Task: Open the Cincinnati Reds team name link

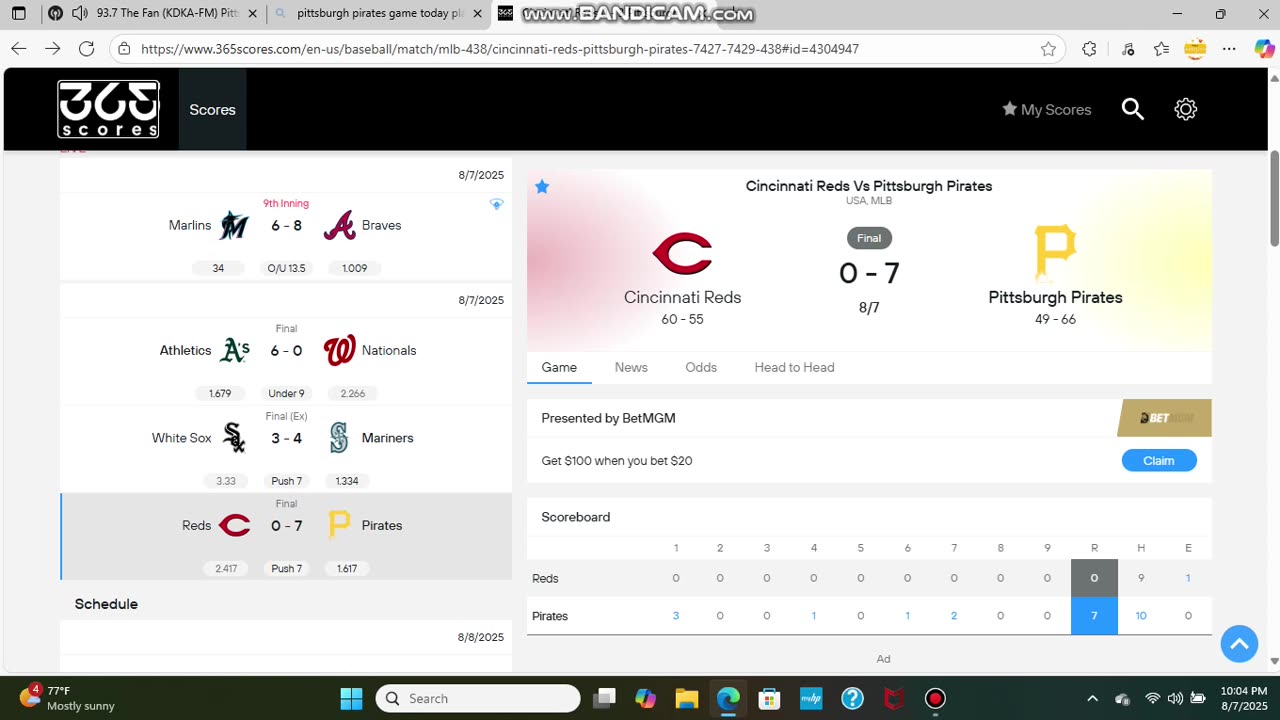Action: [x=682, y=297]
